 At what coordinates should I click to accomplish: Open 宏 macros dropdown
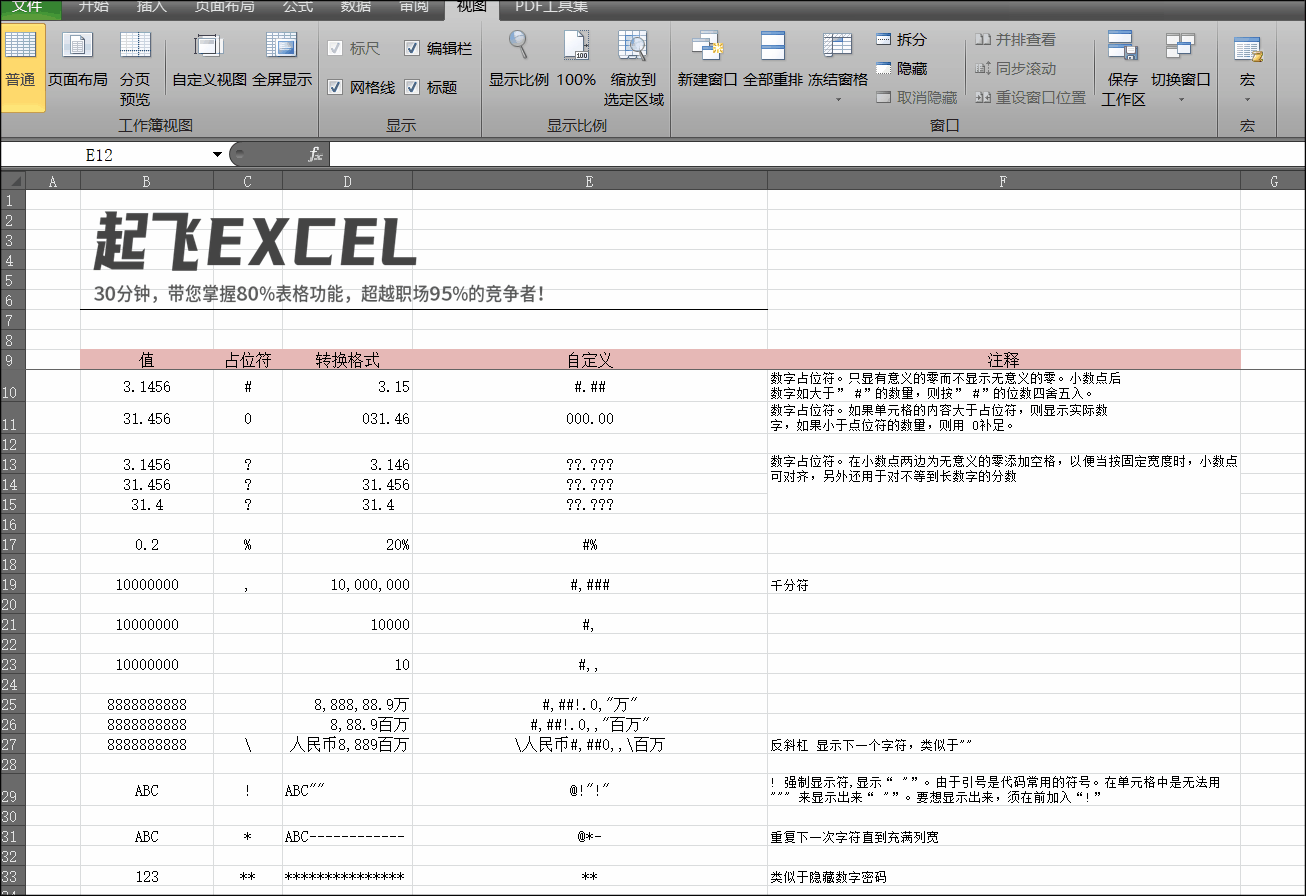coord(1247,68)
